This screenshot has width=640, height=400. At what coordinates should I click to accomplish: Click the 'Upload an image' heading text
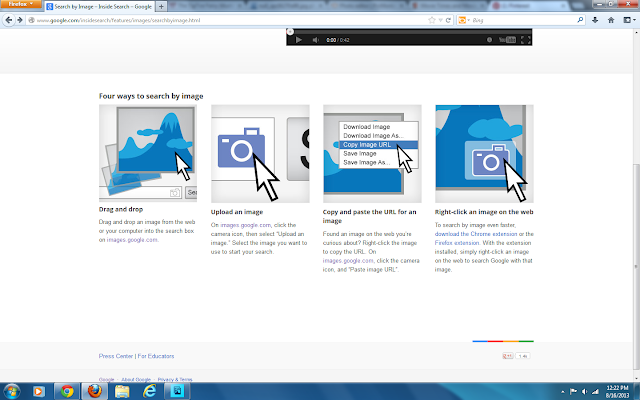click(x=237, y=212)
